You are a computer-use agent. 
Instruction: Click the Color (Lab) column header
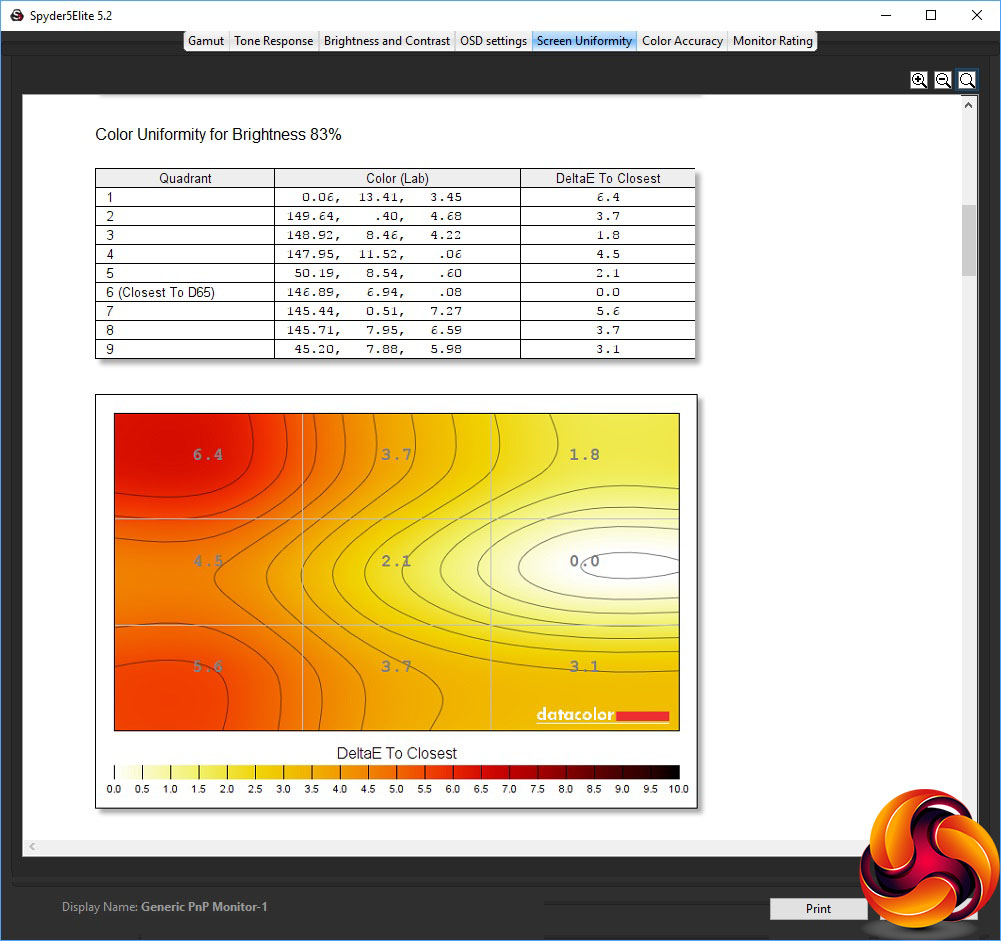[x=397, y=178]
